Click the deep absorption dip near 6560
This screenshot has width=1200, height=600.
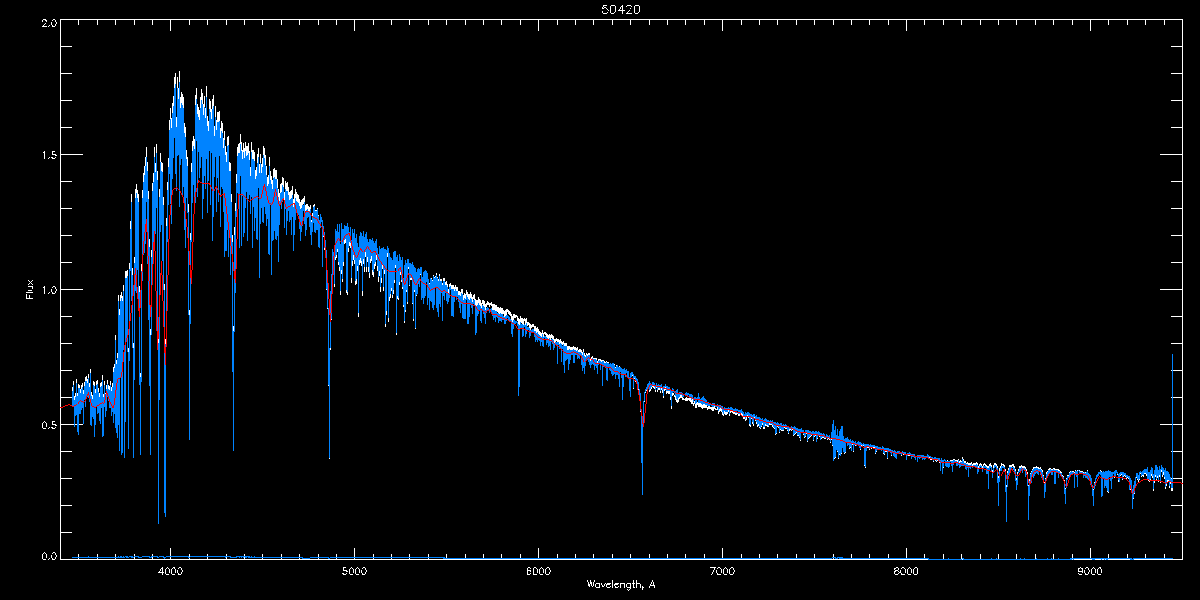pyautogui.click(x=642, y=490)
